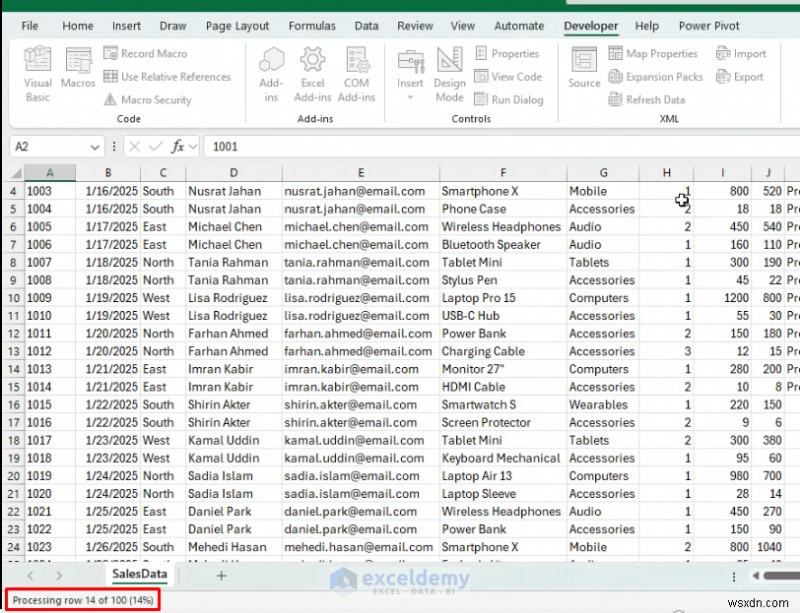
Task: Open Excel Add-ins dialog
Action: tap(312, 74)
